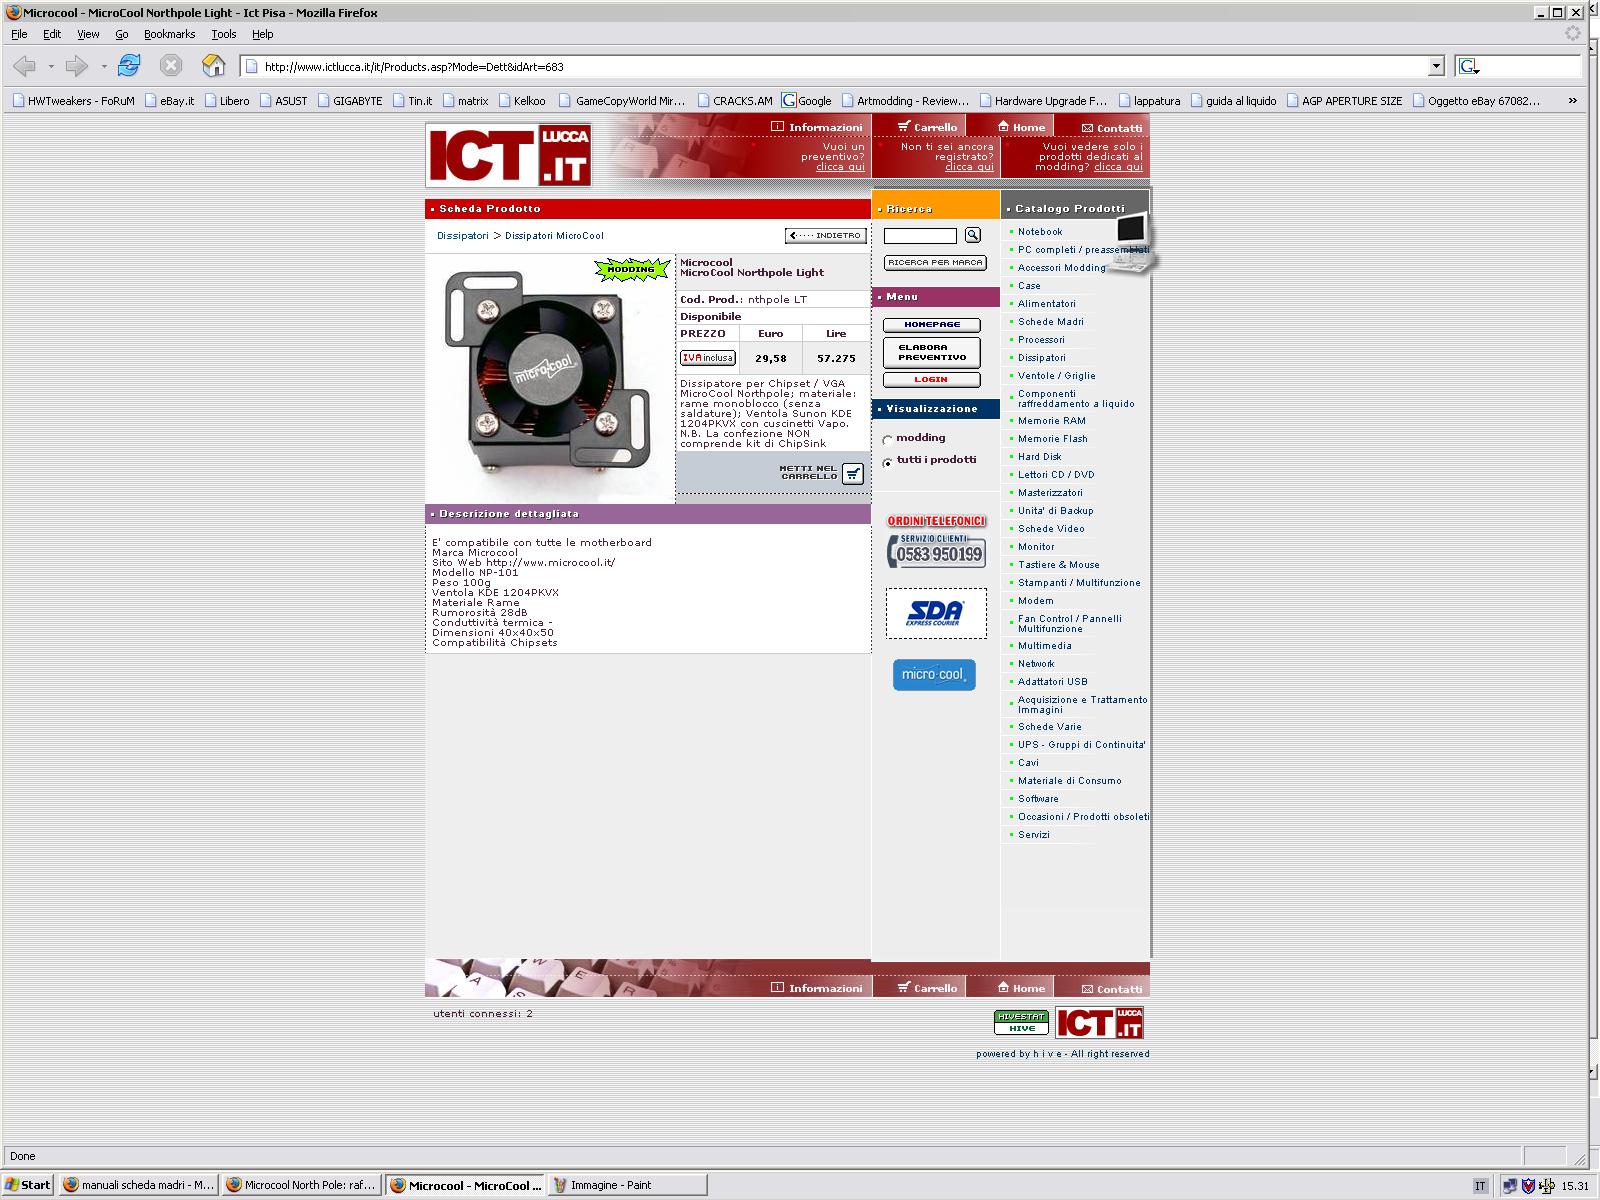The height and width of the screenshot is (1200, 1600).
Task: Open the View menu
Action: (x=88, y=34)
